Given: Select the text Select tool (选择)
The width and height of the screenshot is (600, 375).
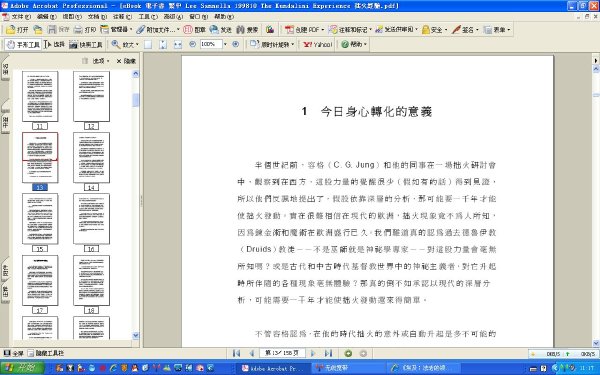Looking at the screenshot, I should (x=54, y=44).
